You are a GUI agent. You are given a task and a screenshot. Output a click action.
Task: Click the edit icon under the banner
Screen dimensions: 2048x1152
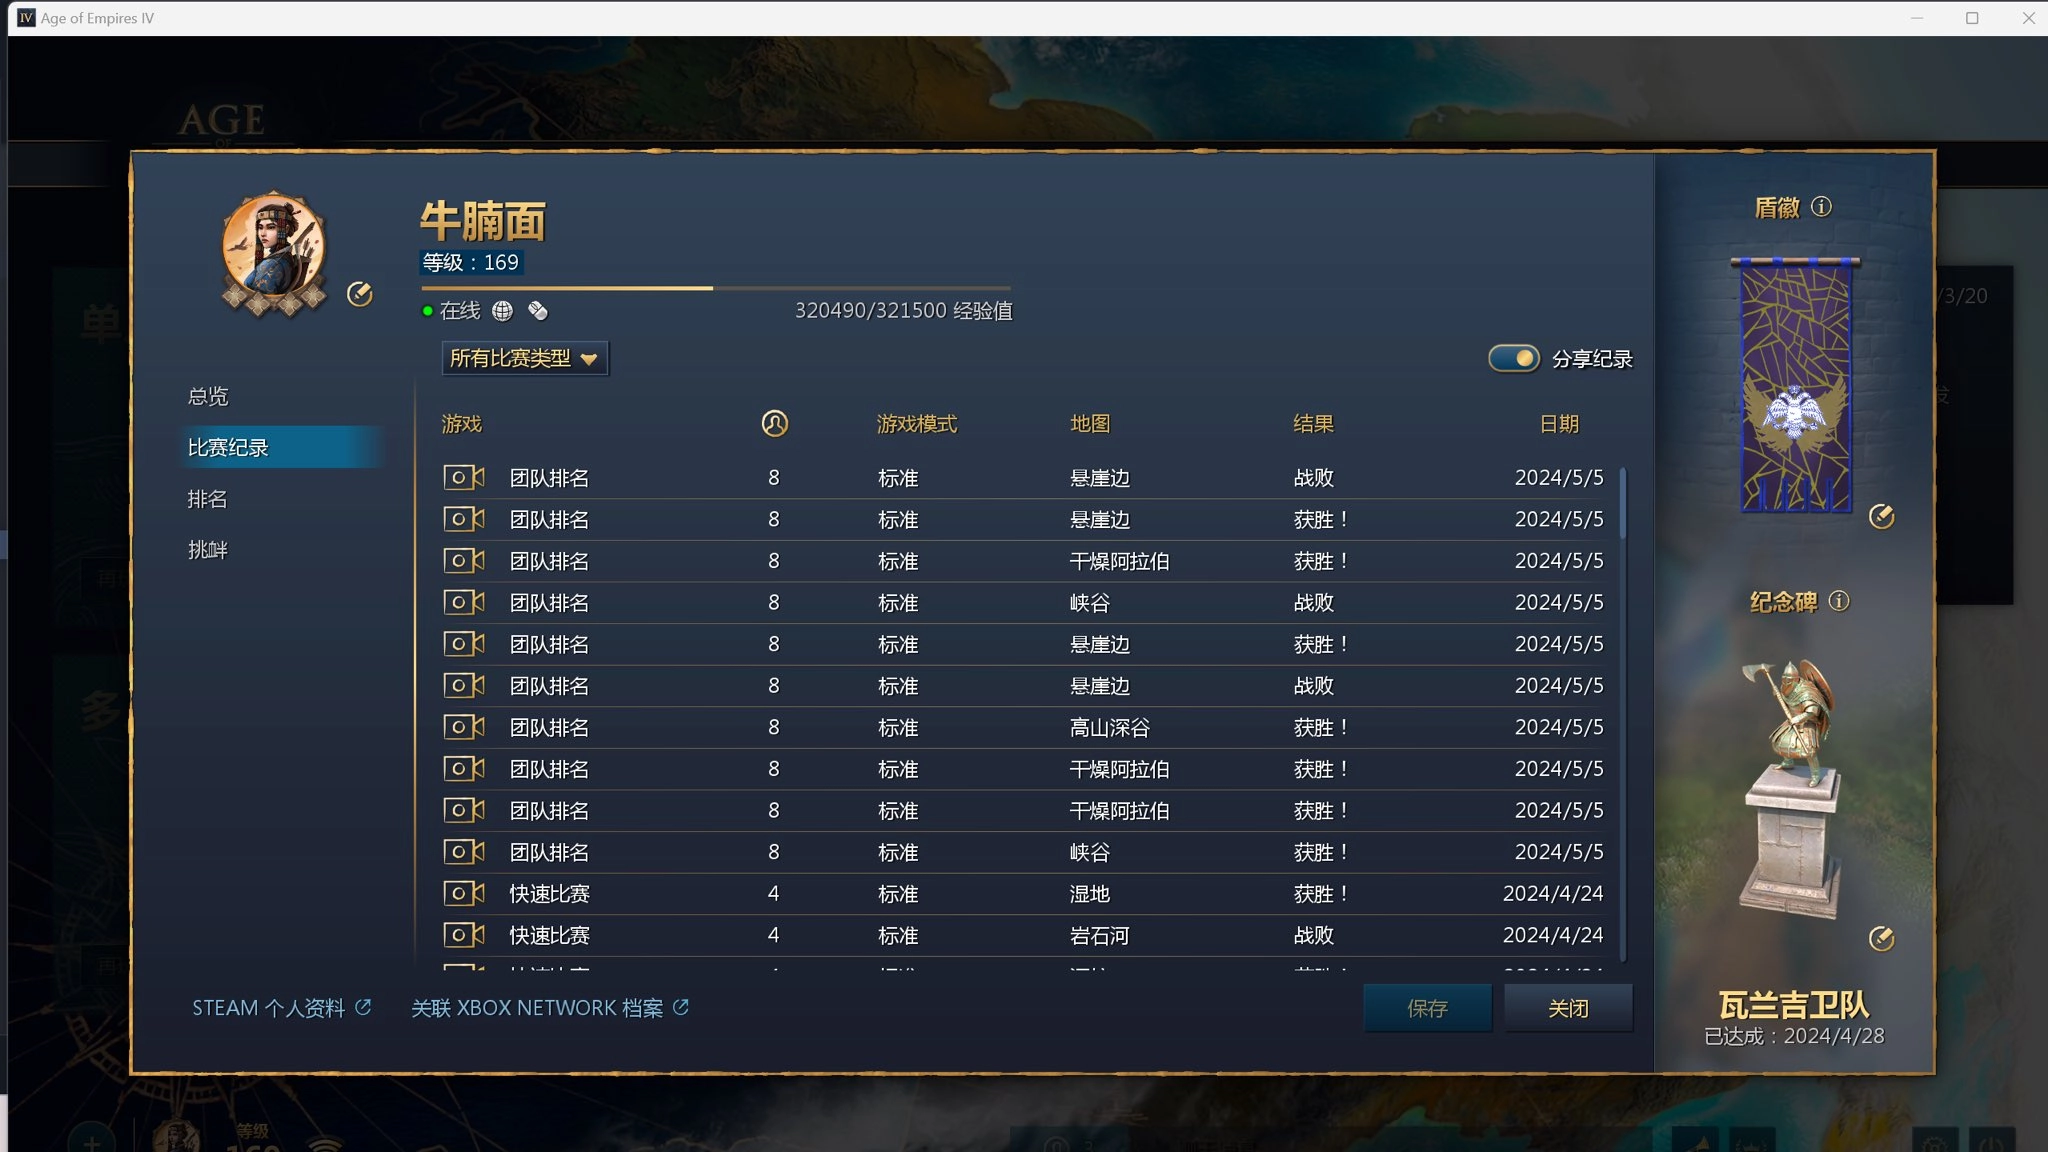pos(1881,517)
